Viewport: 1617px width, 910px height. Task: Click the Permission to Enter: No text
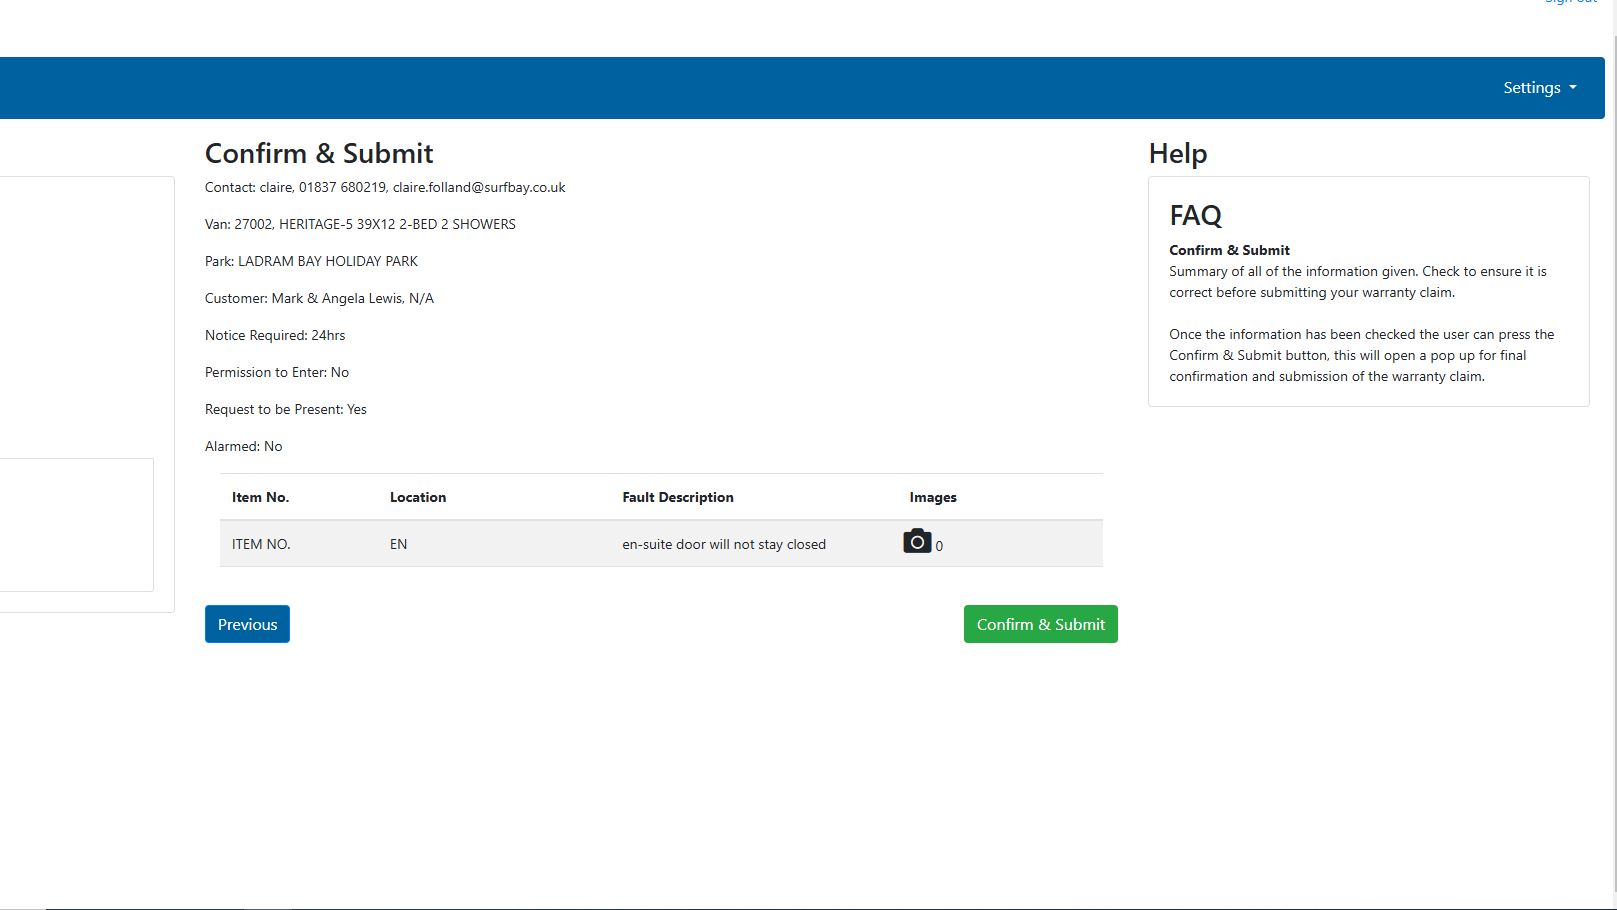277,372
